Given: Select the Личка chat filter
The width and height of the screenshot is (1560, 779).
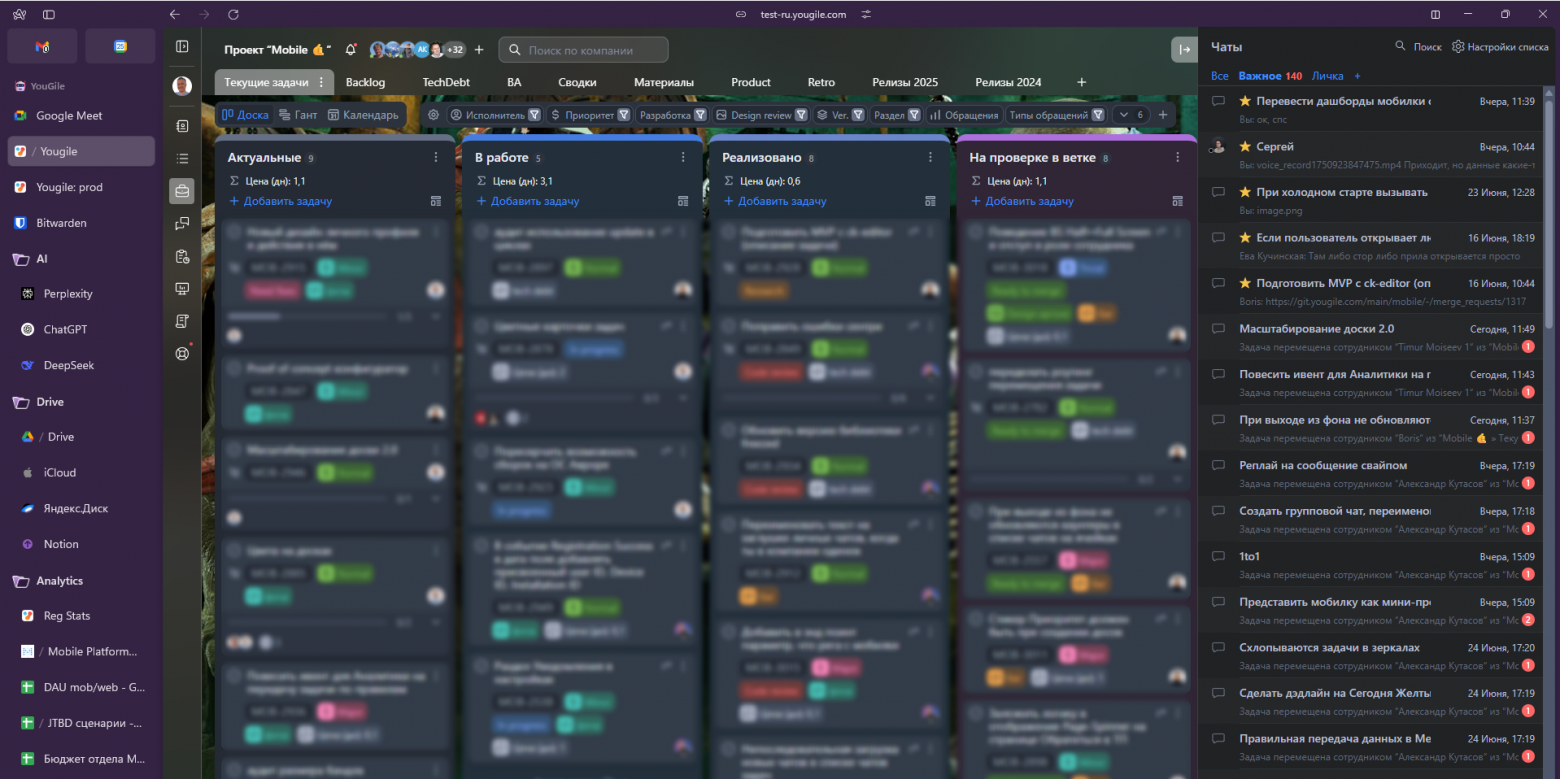Looking at the screenshot, I should point(1327,76).
